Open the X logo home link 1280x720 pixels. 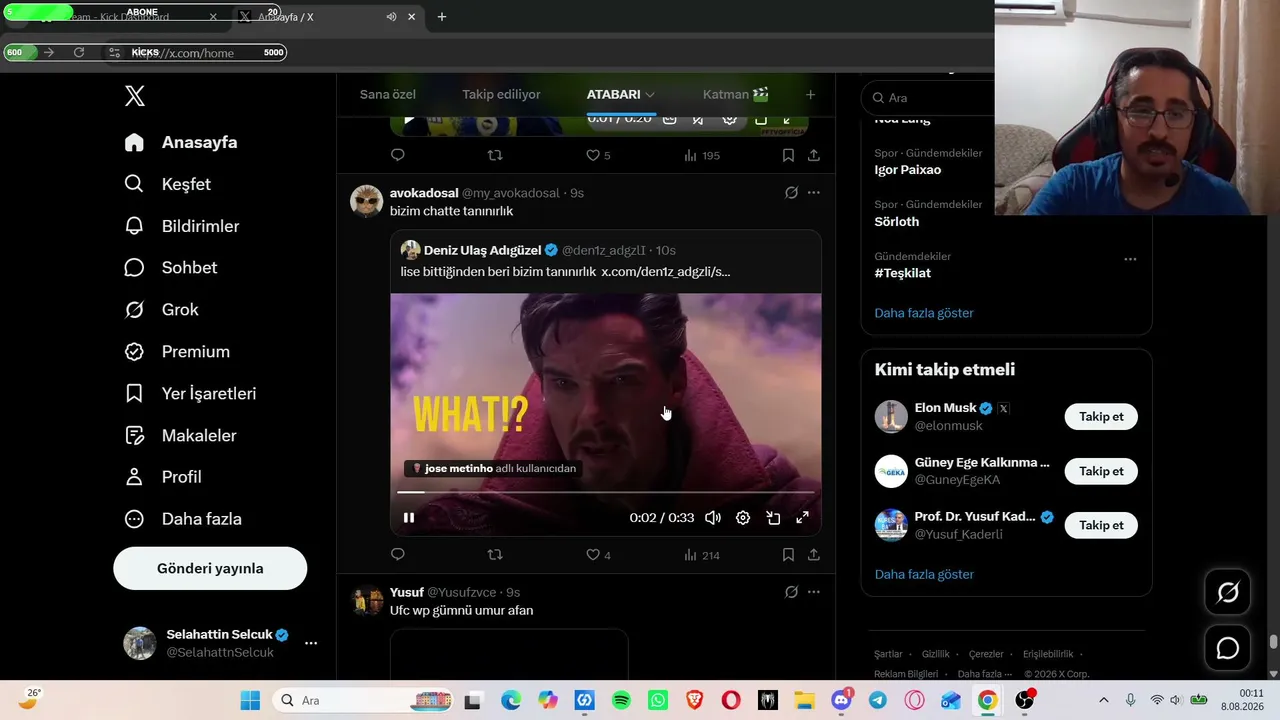click(135, 96)
